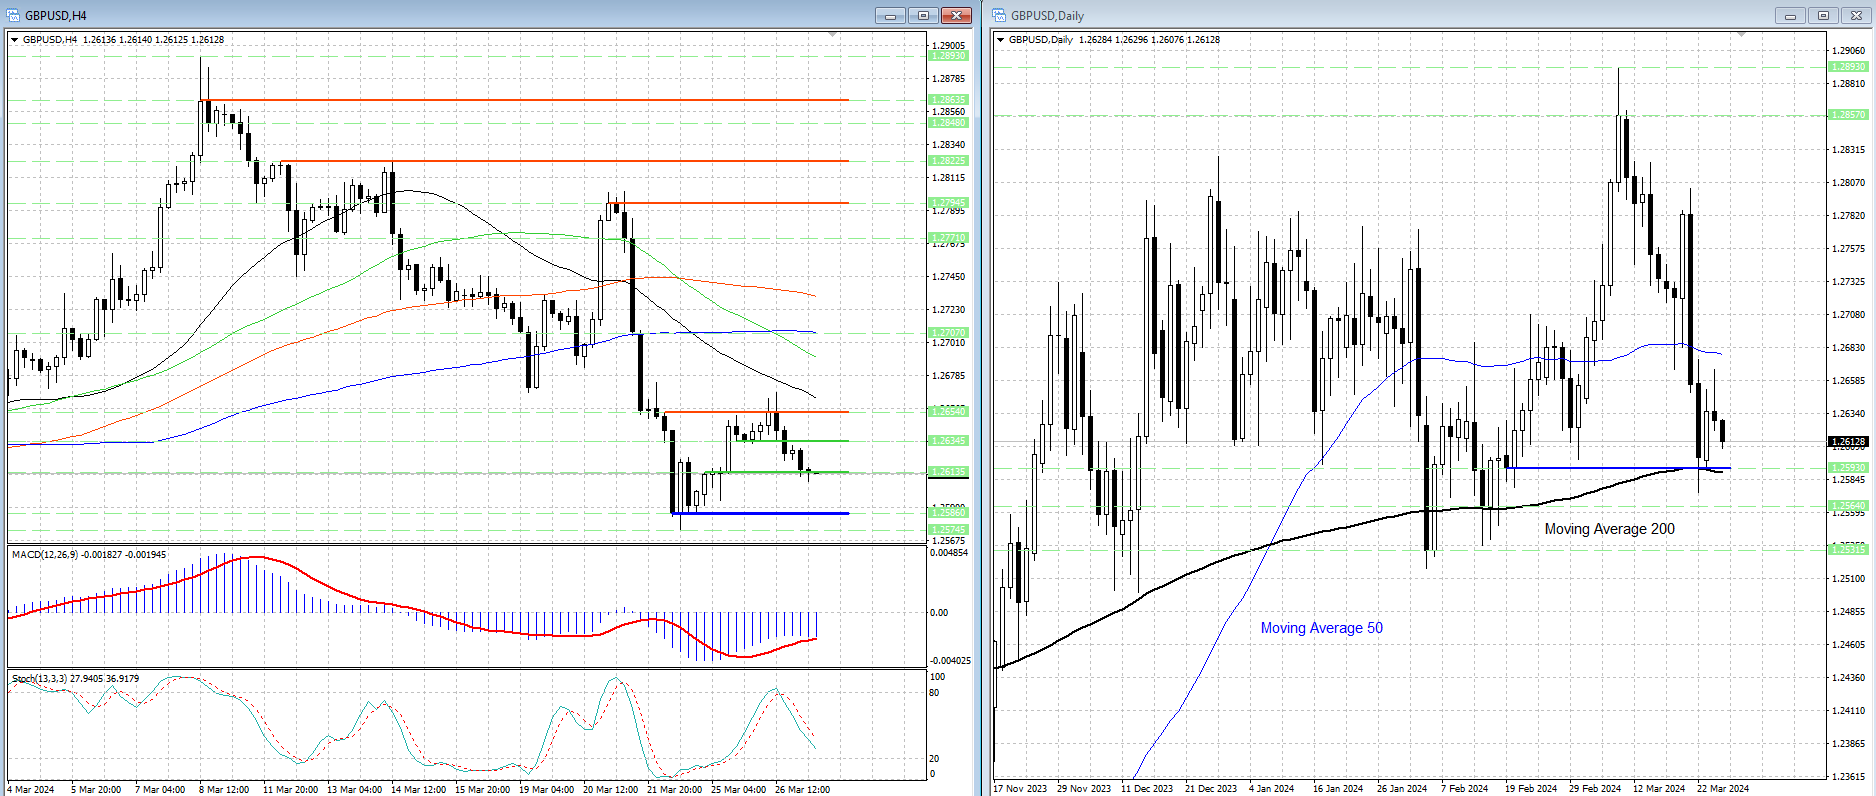Click the 4 Jan 2024 date label
Image resolution: width=1876 pixels, height=796 pixels.
point(1273,788)
